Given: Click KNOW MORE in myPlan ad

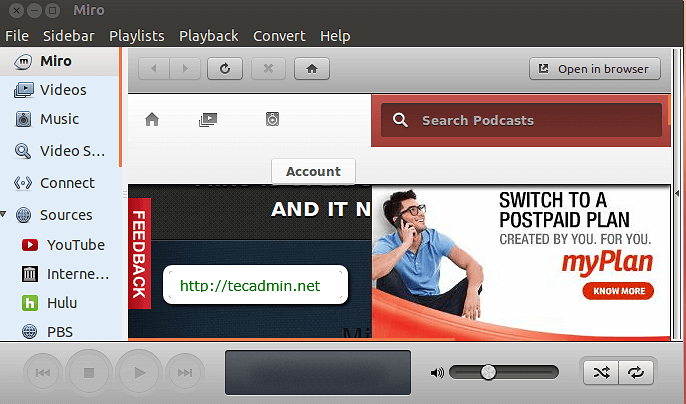Looking at the screenshot, I should point(618,291).
